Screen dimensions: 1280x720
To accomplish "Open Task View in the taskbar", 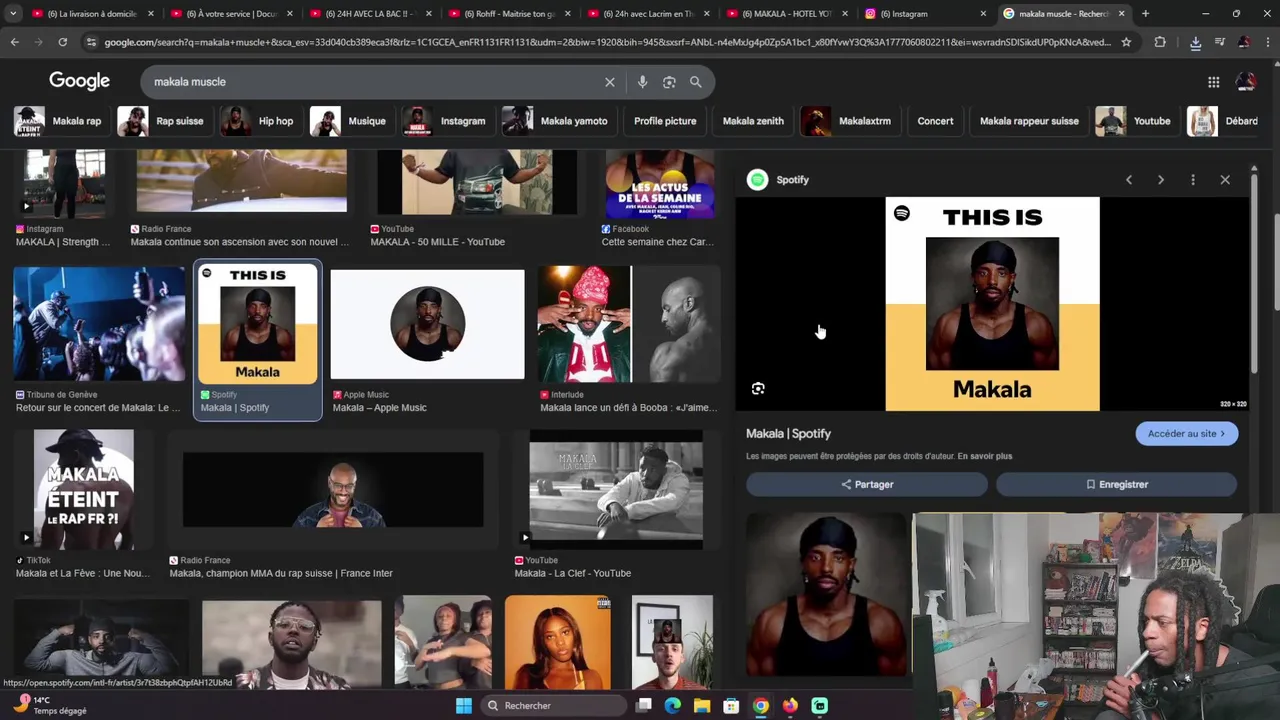I will 644,706.
